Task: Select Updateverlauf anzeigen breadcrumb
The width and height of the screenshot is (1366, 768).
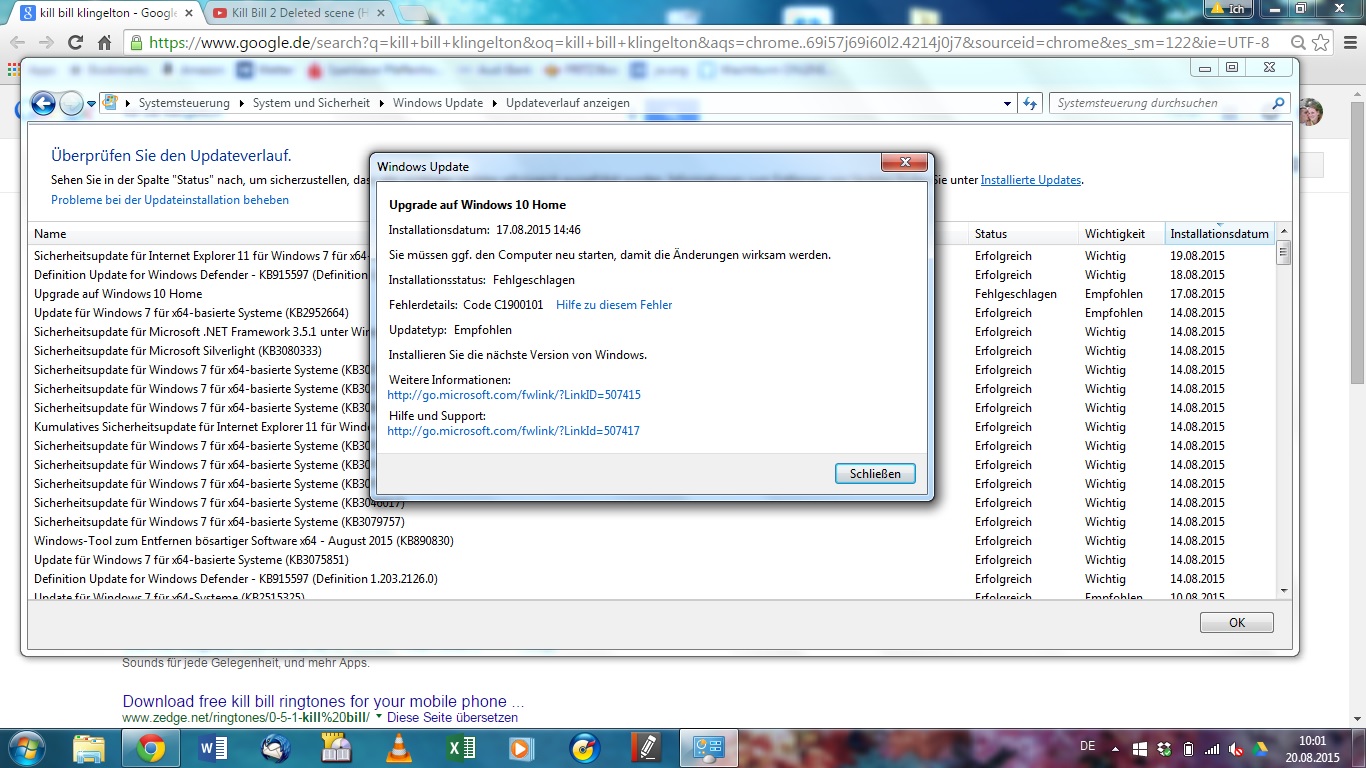Action: (x=568, y=103)
